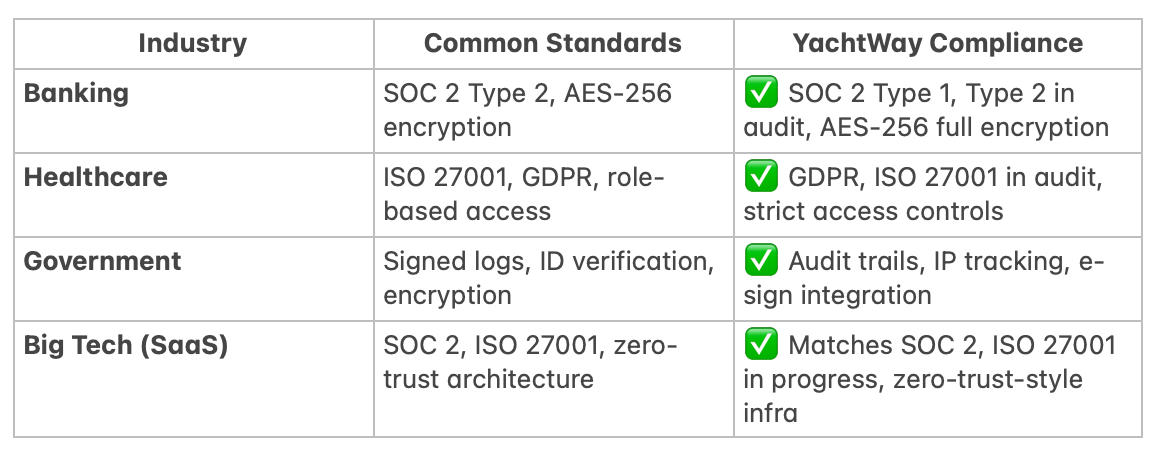1159x453 pixels.
Task: Click the YachtWay Compliance column header
Action: (937, 43)
